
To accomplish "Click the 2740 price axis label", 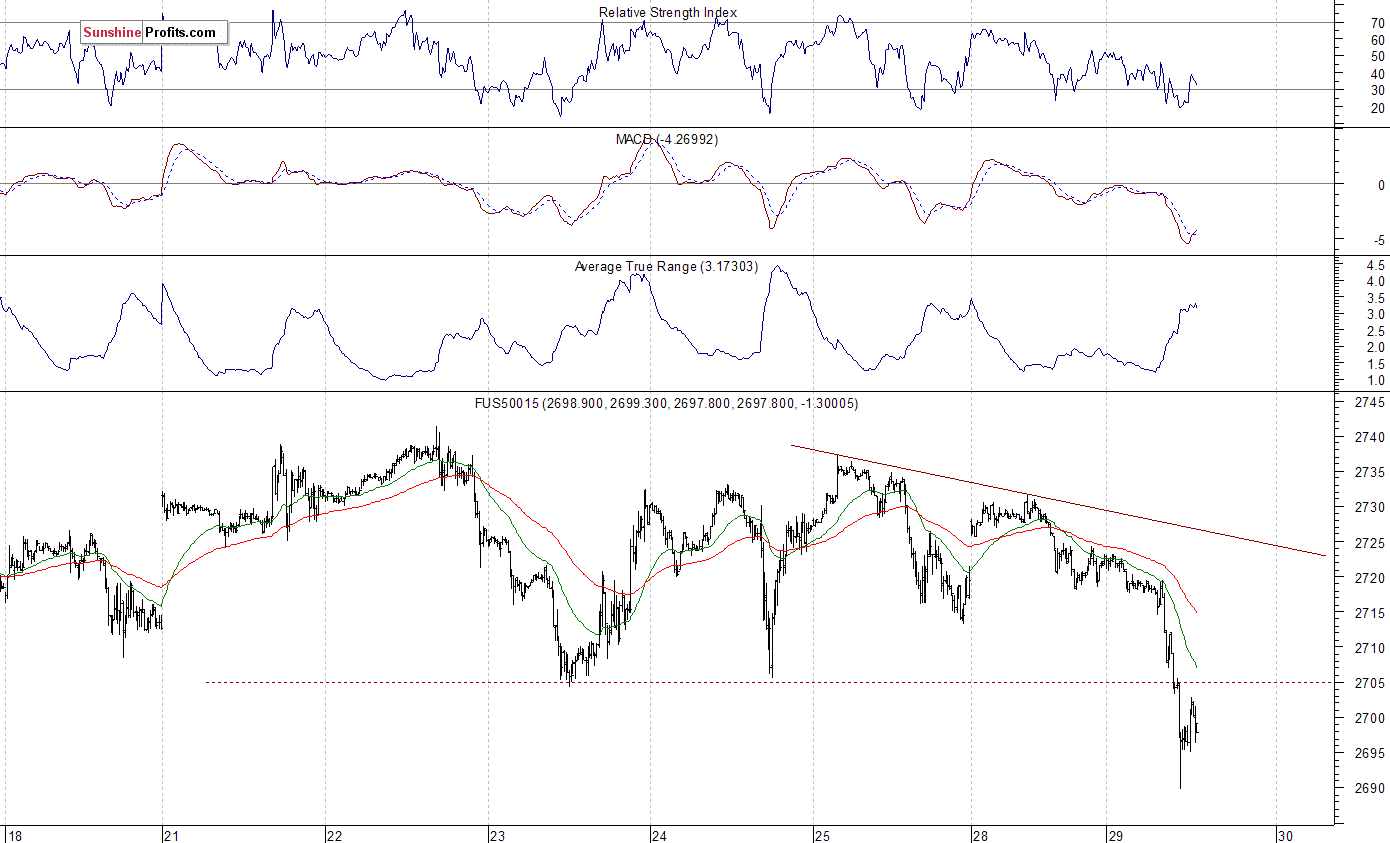I will click(x=1371, y=438).
